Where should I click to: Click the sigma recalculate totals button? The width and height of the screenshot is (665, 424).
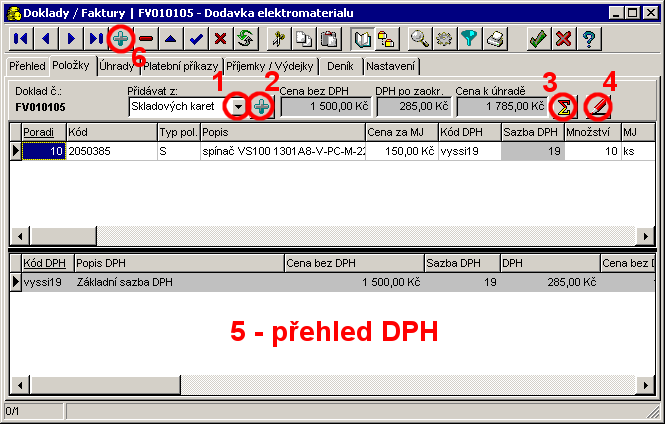tap(564, 106)
